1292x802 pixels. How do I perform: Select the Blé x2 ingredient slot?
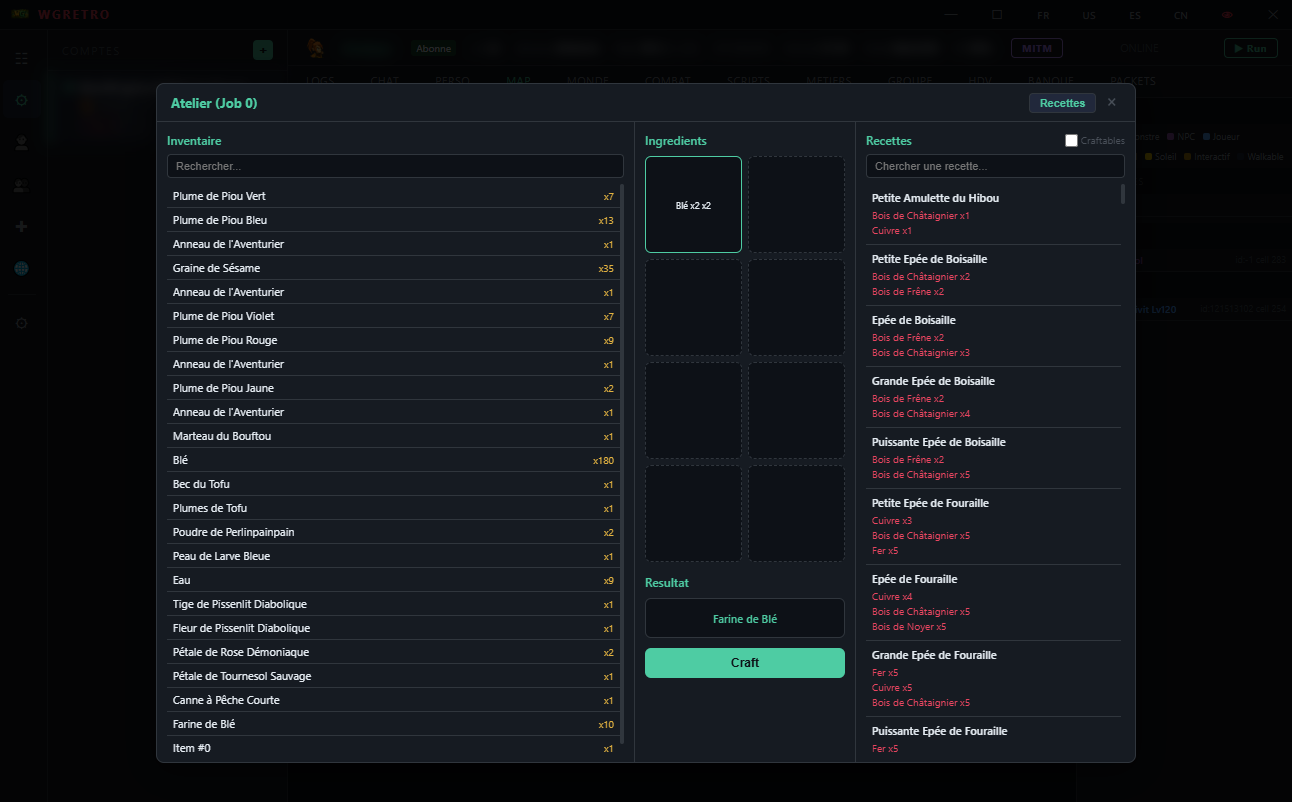pos(693,205)
